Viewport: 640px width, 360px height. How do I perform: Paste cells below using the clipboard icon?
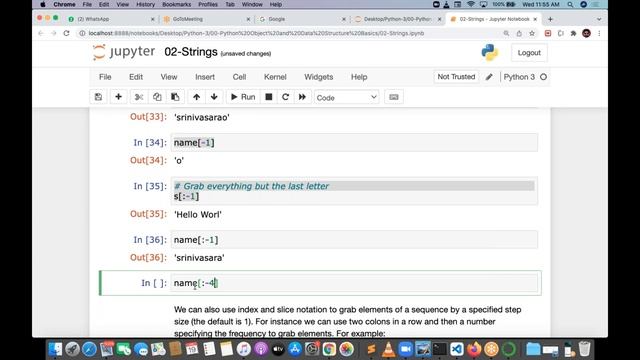pyautogui.click(x=175, y=97)
